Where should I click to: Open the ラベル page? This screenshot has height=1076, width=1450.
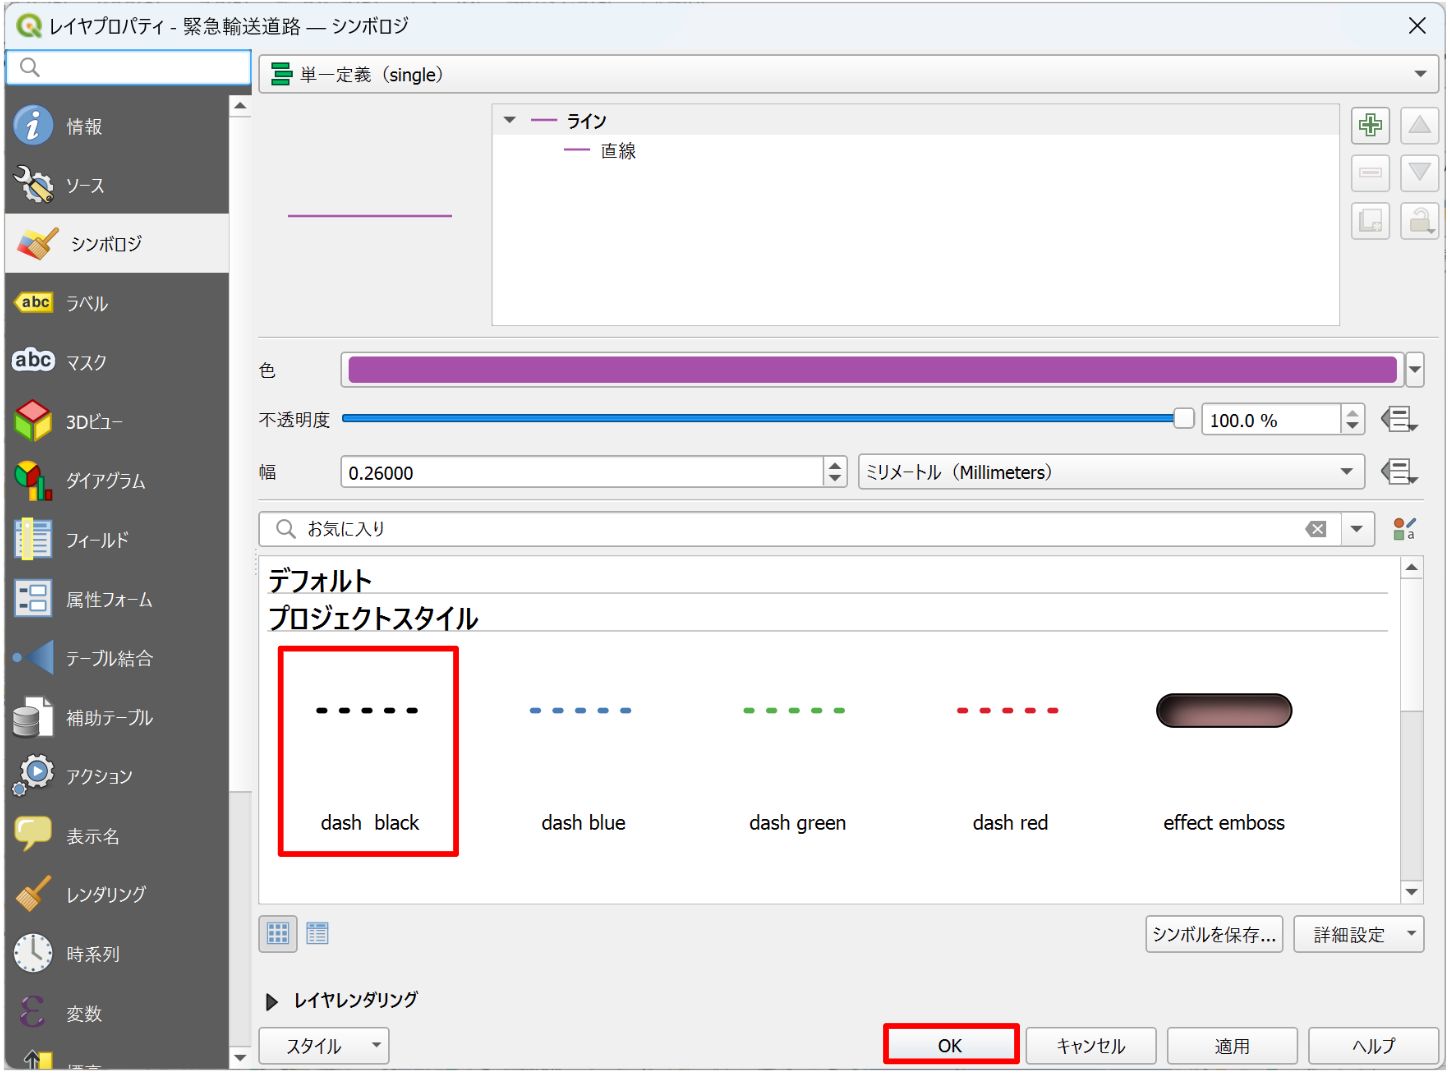[117, 303]
